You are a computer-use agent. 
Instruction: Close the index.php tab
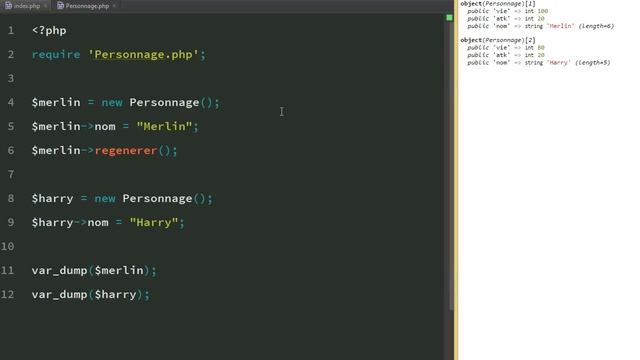coord(45,6)
